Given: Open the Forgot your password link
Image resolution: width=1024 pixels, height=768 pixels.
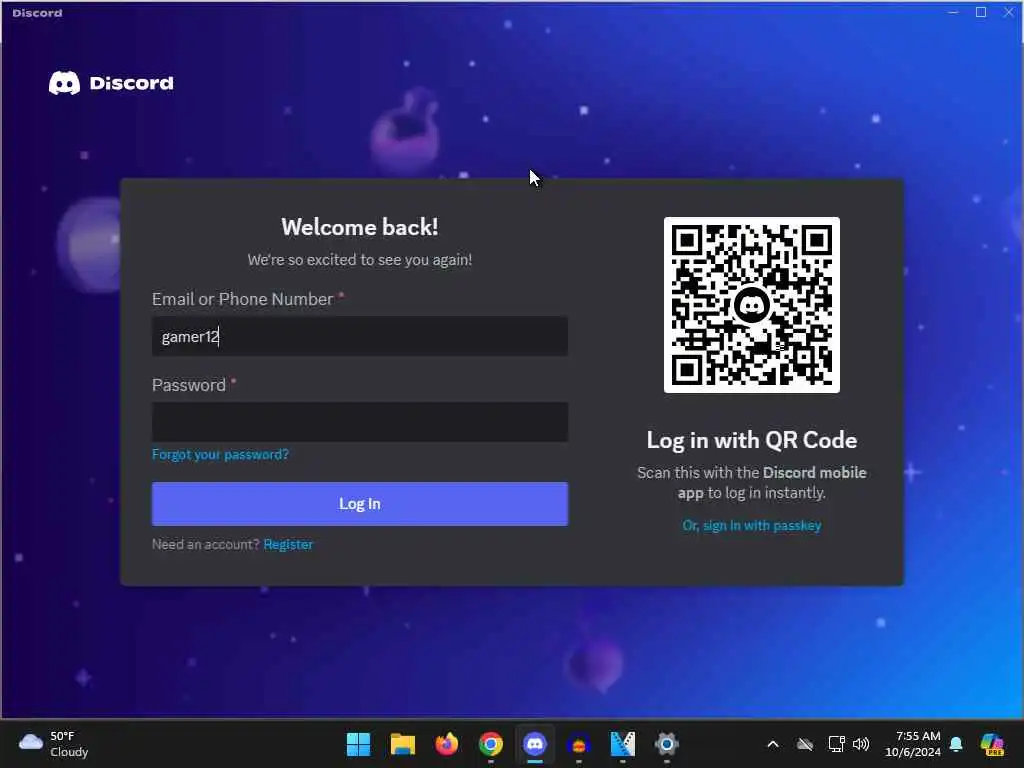Looking at the screenshot, I should pyautogui.click(x=220, y=455).
